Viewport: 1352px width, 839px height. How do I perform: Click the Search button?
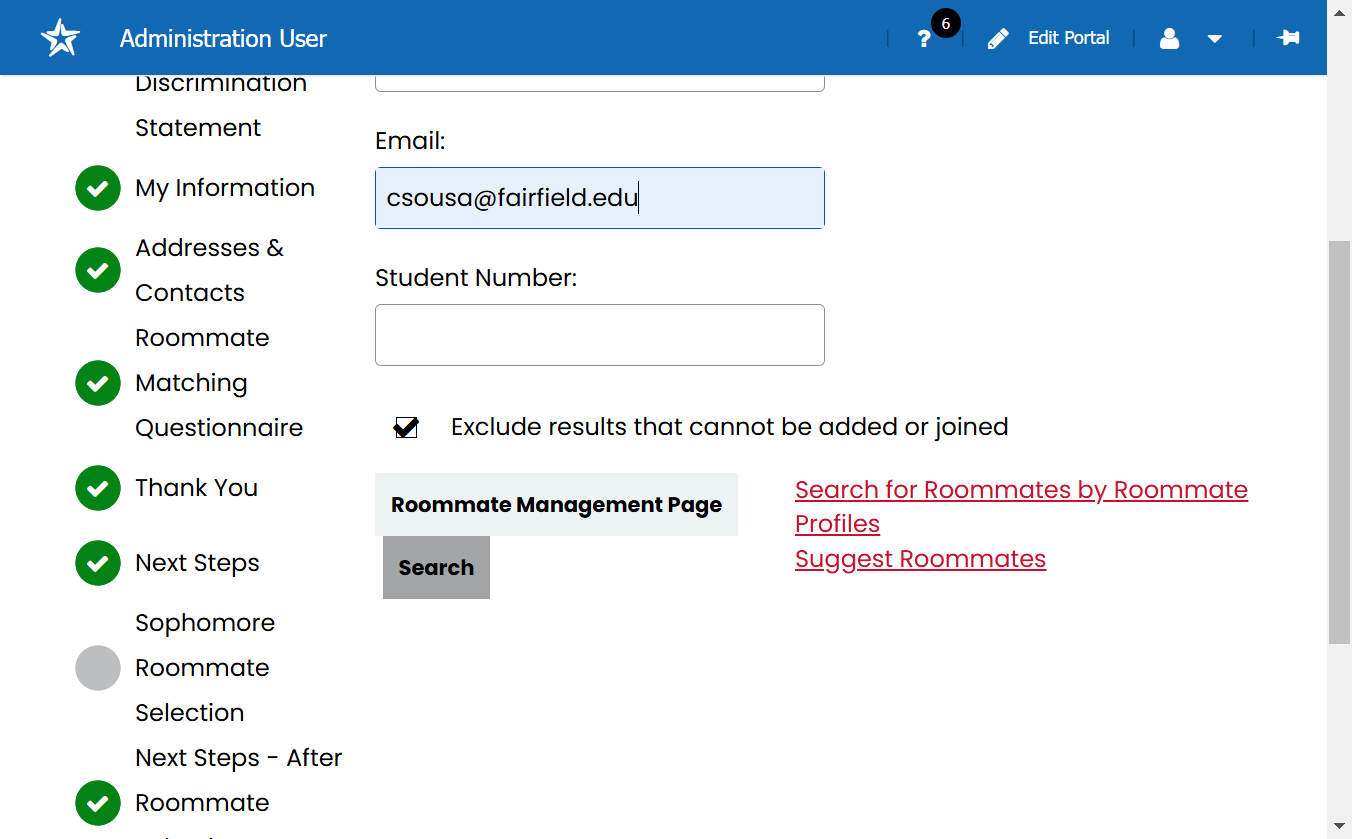[x=436, y=568]
